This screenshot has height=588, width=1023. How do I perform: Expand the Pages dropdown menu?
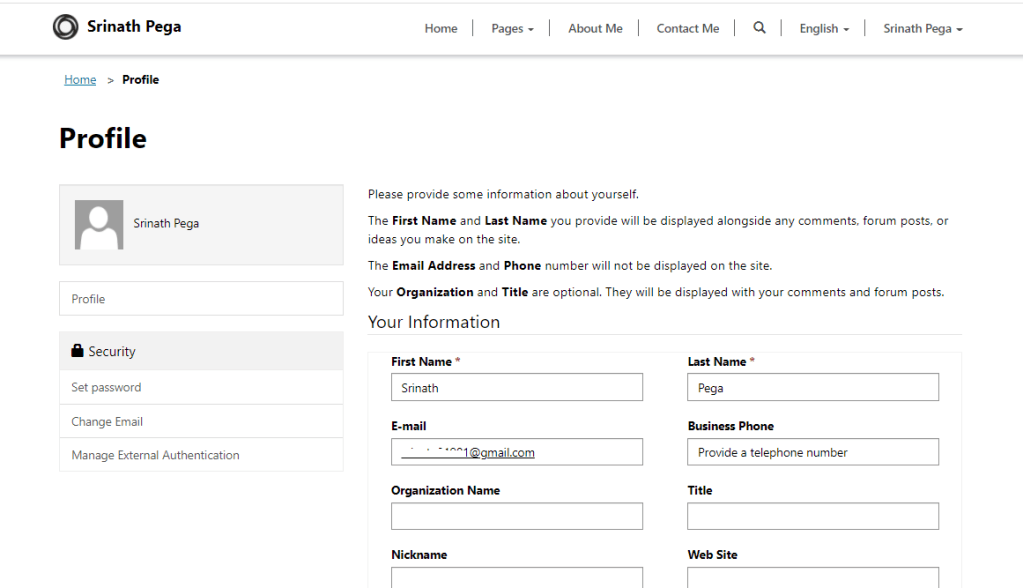point(512,29)
